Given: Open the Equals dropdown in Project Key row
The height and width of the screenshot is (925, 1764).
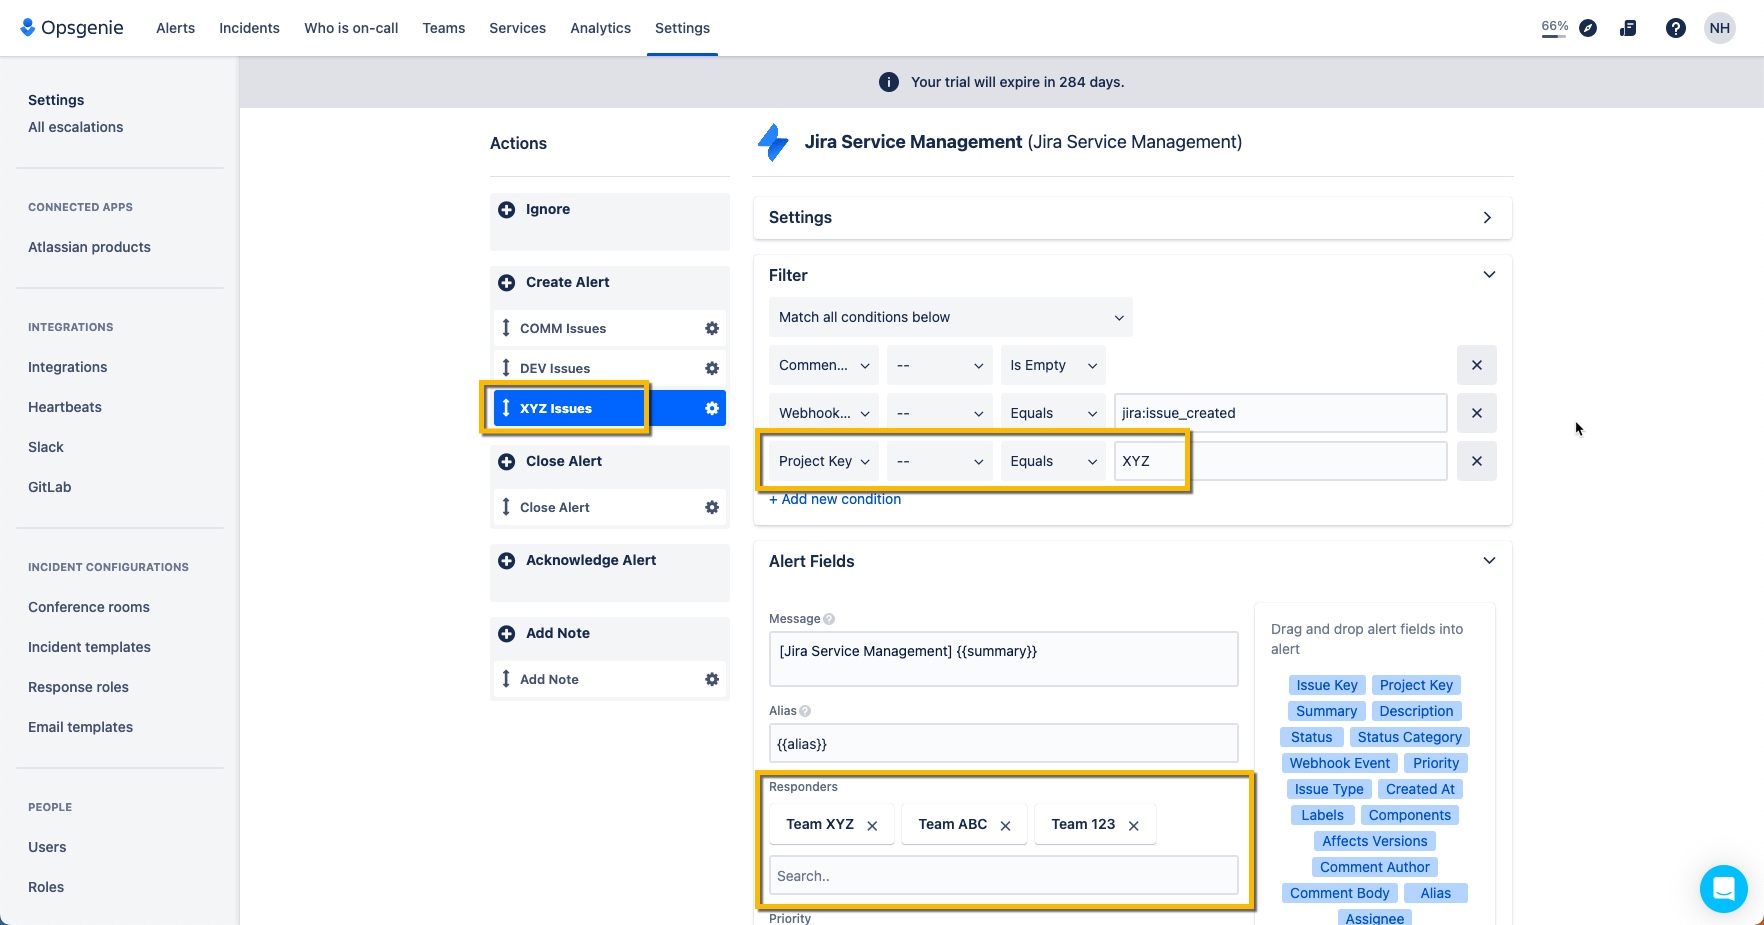Looking at the screenshot, I should click(1053, 461).
